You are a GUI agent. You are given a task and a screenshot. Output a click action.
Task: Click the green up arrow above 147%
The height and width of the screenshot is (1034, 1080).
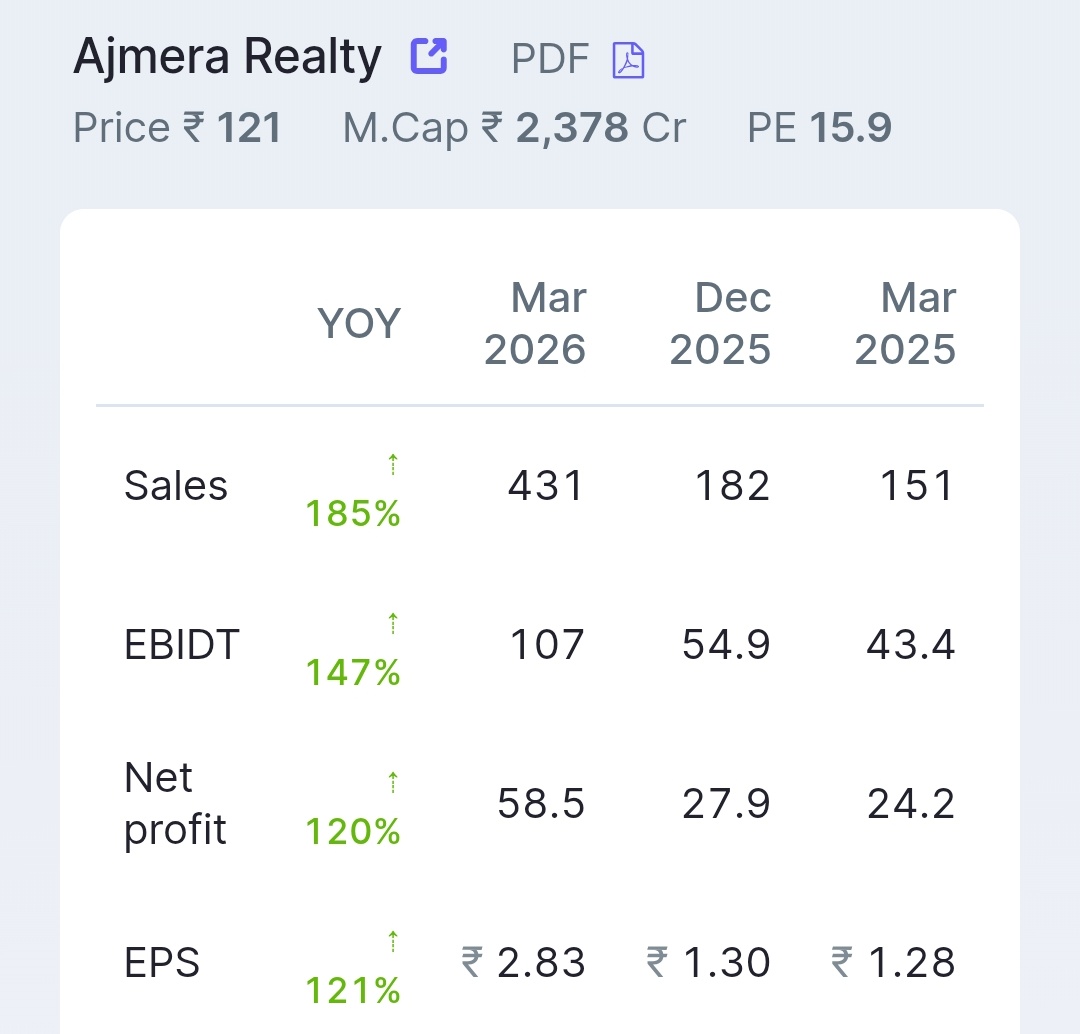(393, 623)
